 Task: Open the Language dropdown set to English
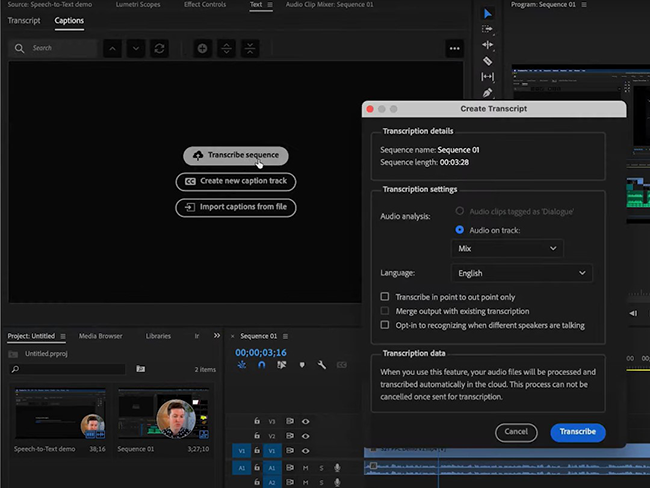521,273
